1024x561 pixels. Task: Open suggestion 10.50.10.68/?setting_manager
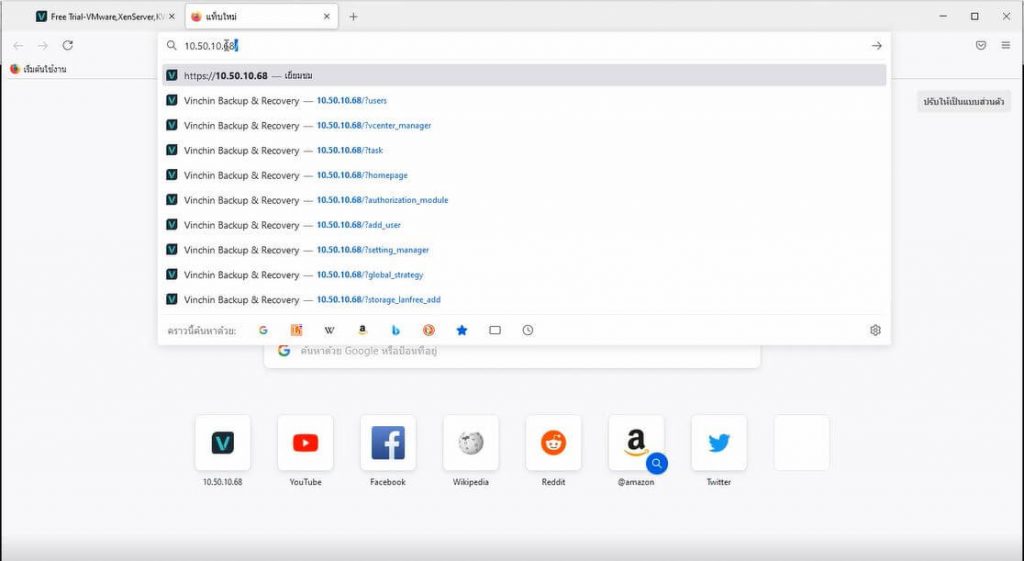tap(524, 249)
